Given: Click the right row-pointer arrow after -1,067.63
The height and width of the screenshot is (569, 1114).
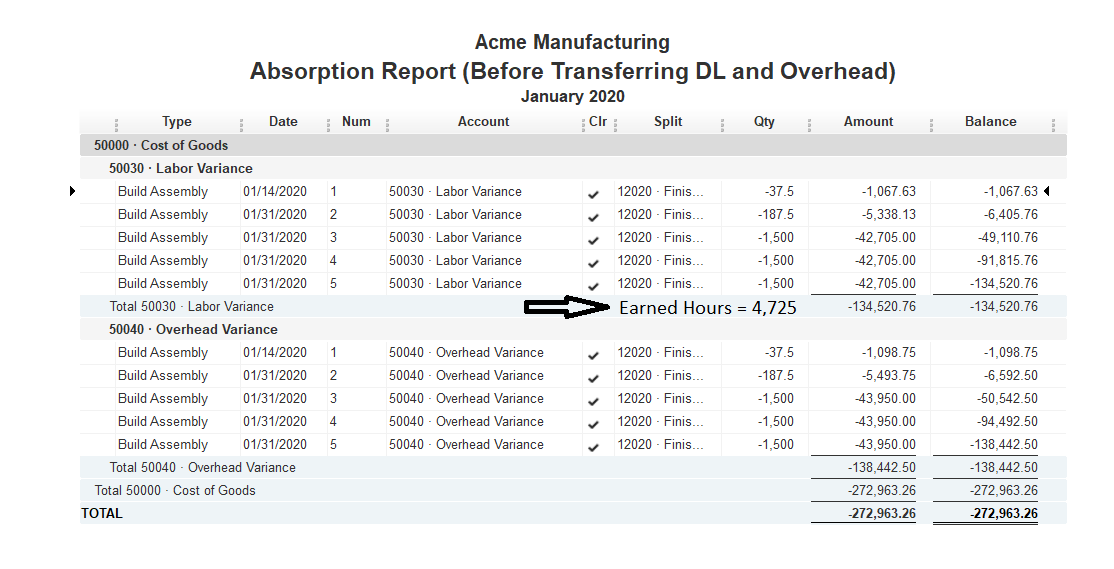Looking at the screenshot, I should coord(1047,191).
